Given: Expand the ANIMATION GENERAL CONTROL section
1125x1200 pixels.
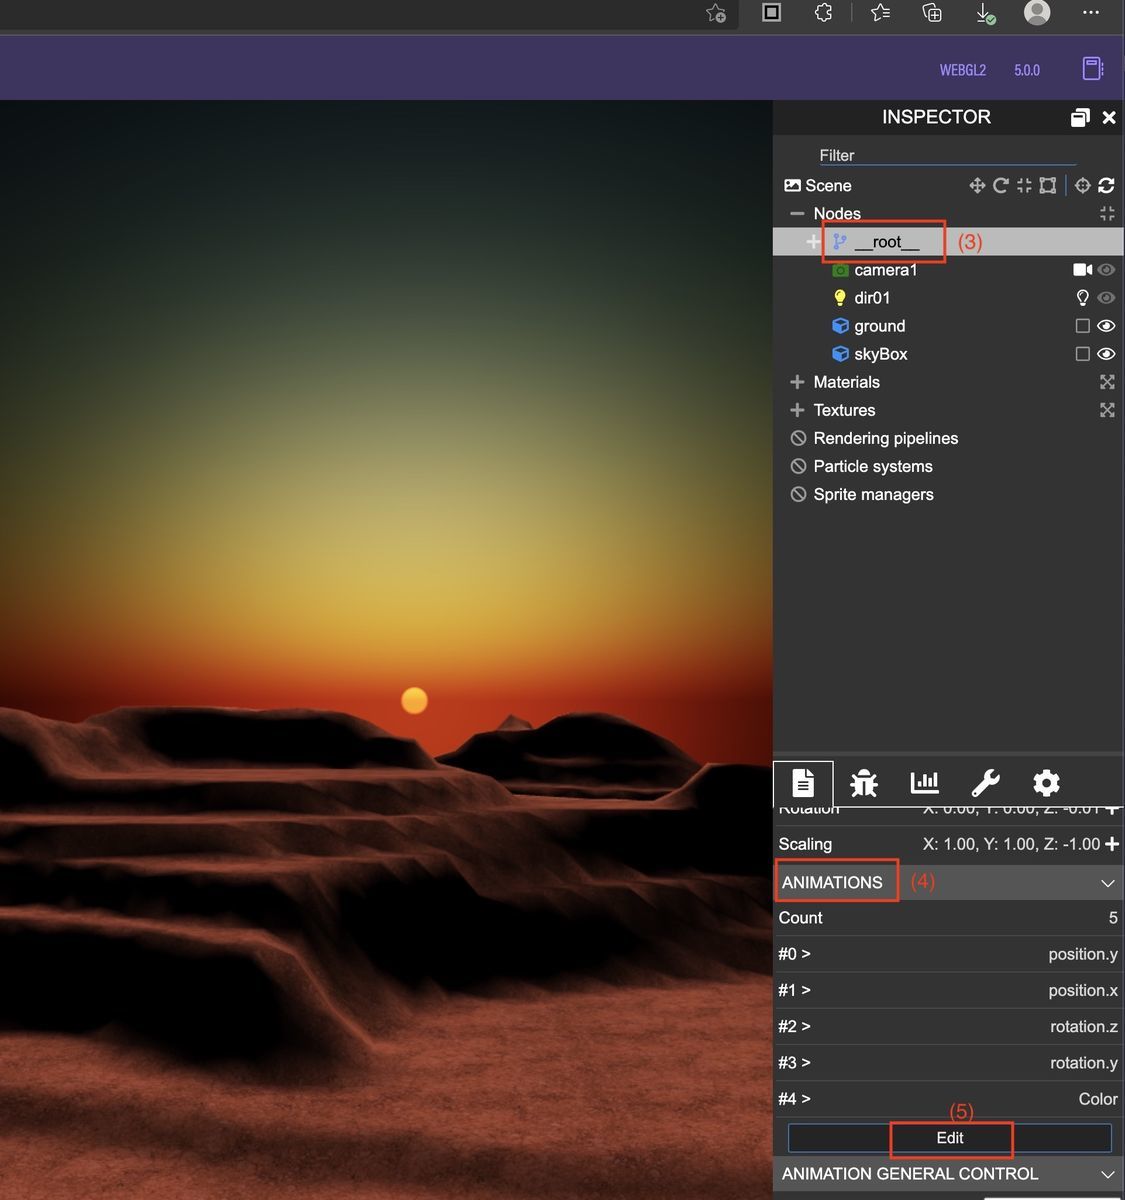Looking at the screenshot, I should [x=1107, y=1174].
